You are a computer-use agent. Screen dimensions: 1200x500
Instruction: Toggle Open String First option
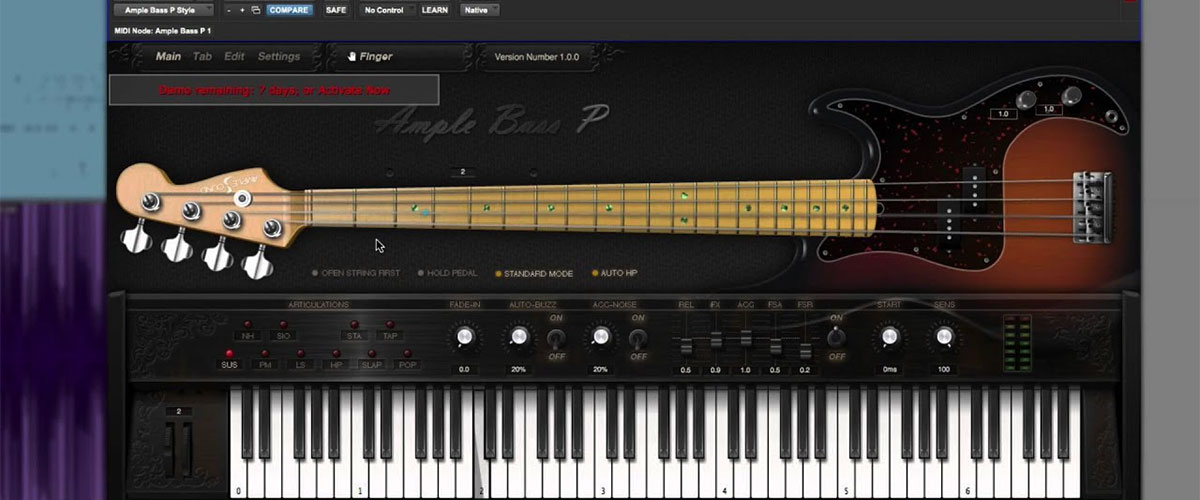click(356, 273)
